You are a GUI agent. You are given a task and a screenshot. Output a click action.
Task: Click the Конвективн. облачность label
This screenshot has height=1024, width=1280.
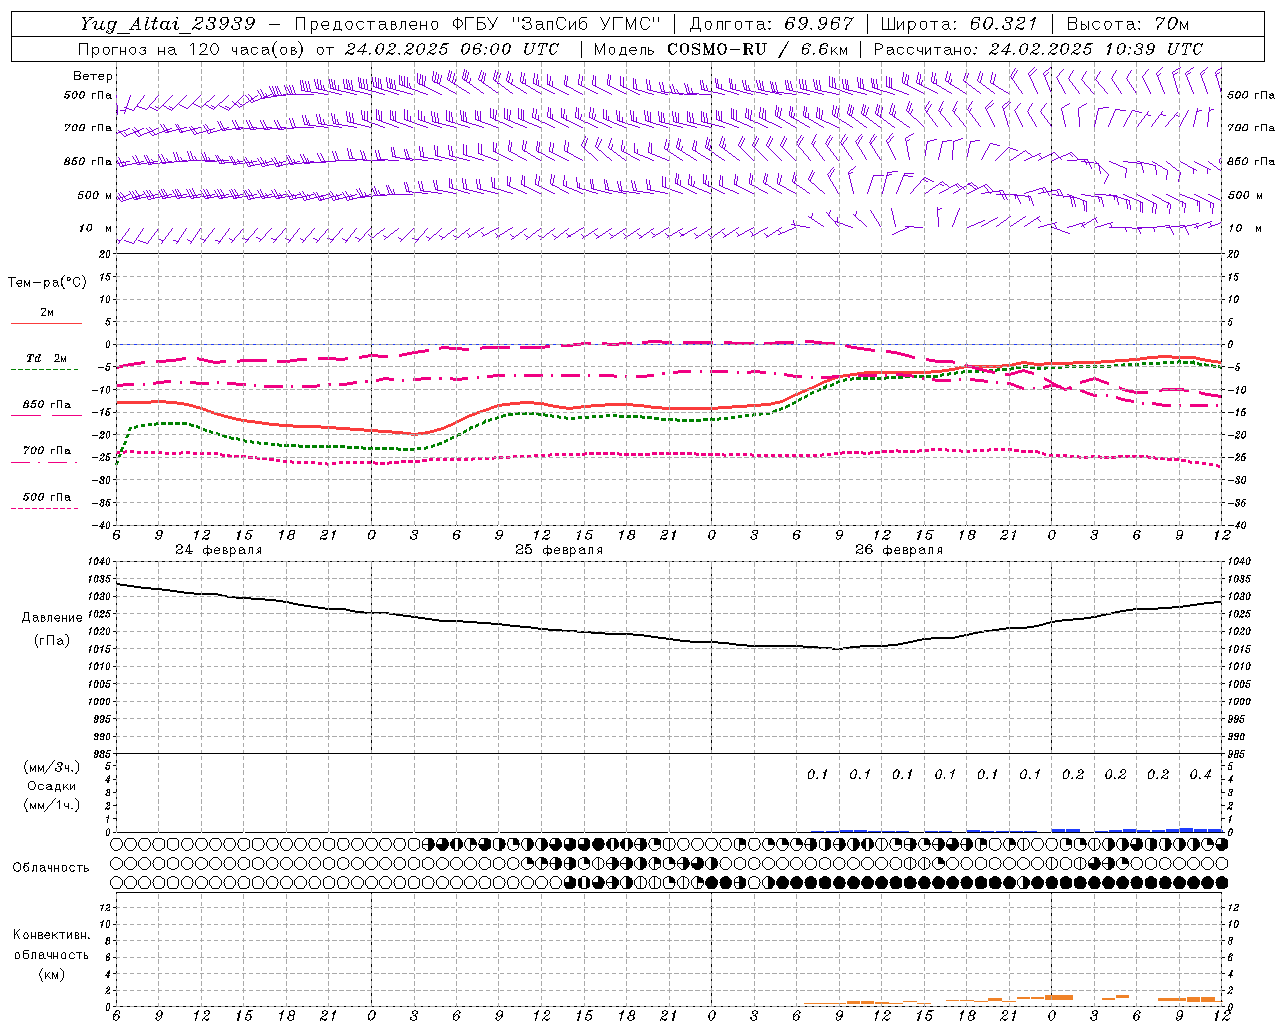pyautogui.click(x=51, y=945)
